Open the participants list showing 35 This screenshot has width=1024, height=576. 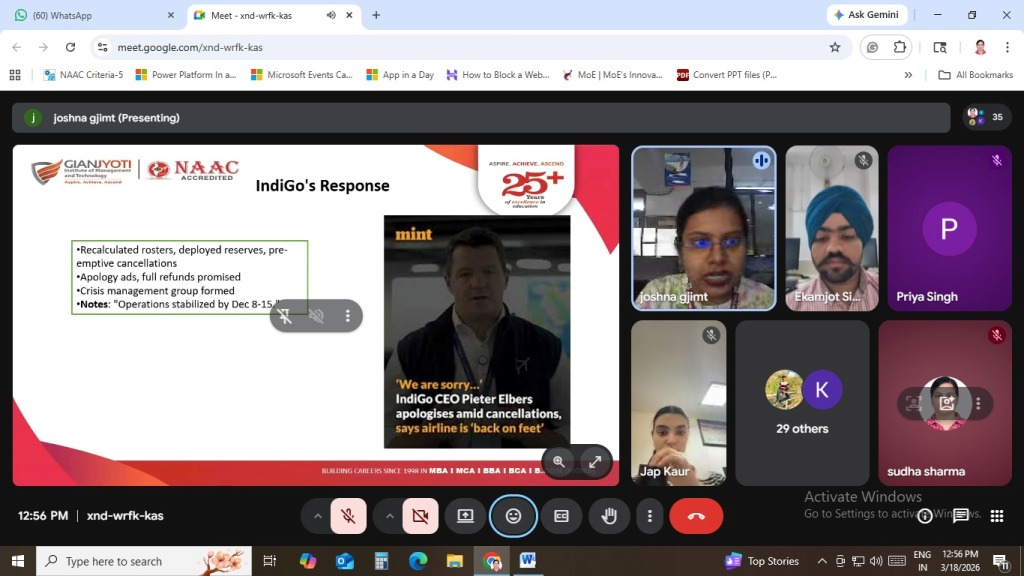coord(986,117)
